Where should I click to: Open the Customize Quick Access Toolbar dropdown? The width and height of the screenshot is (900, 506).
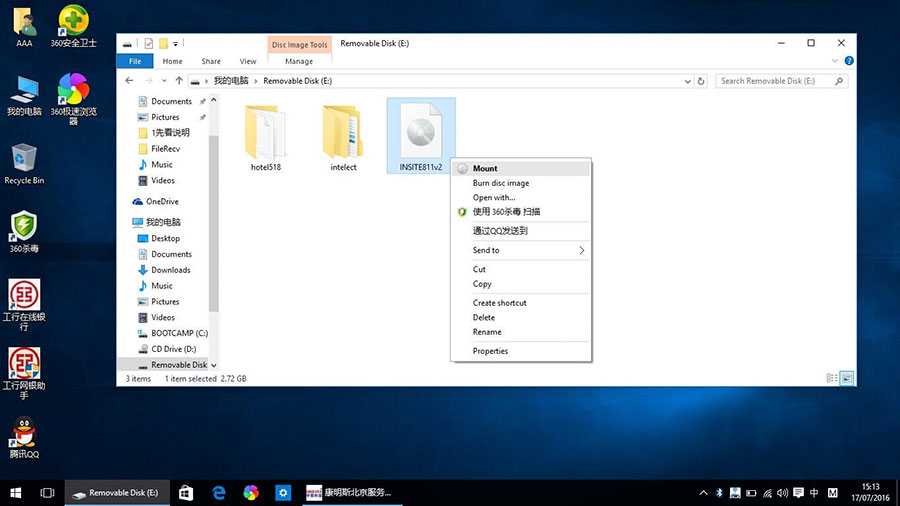tap(176, 44)
